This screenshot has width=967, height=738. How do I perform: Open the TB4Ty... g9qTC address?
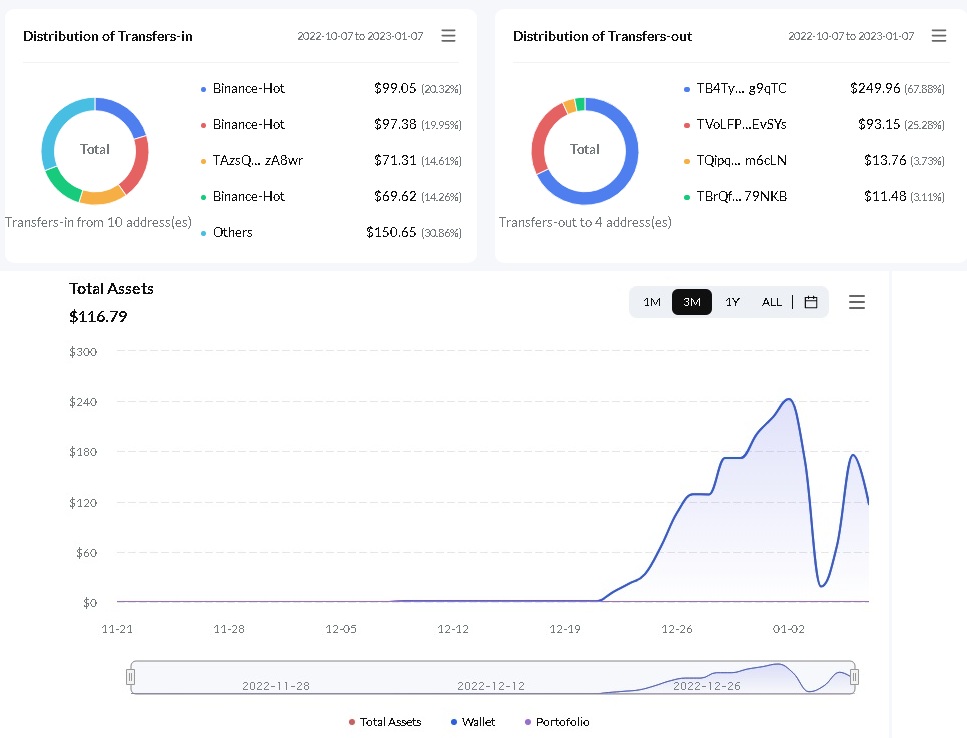(741, 88)
